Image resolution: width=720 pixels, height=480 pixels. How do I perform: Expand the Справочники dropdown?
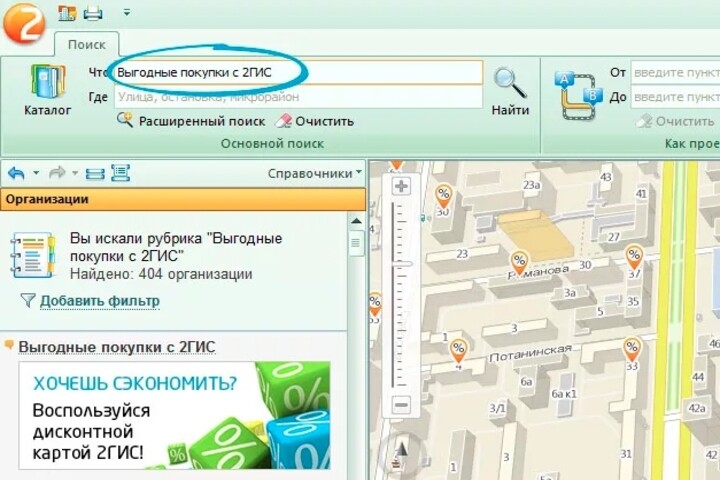pos(315,173)
